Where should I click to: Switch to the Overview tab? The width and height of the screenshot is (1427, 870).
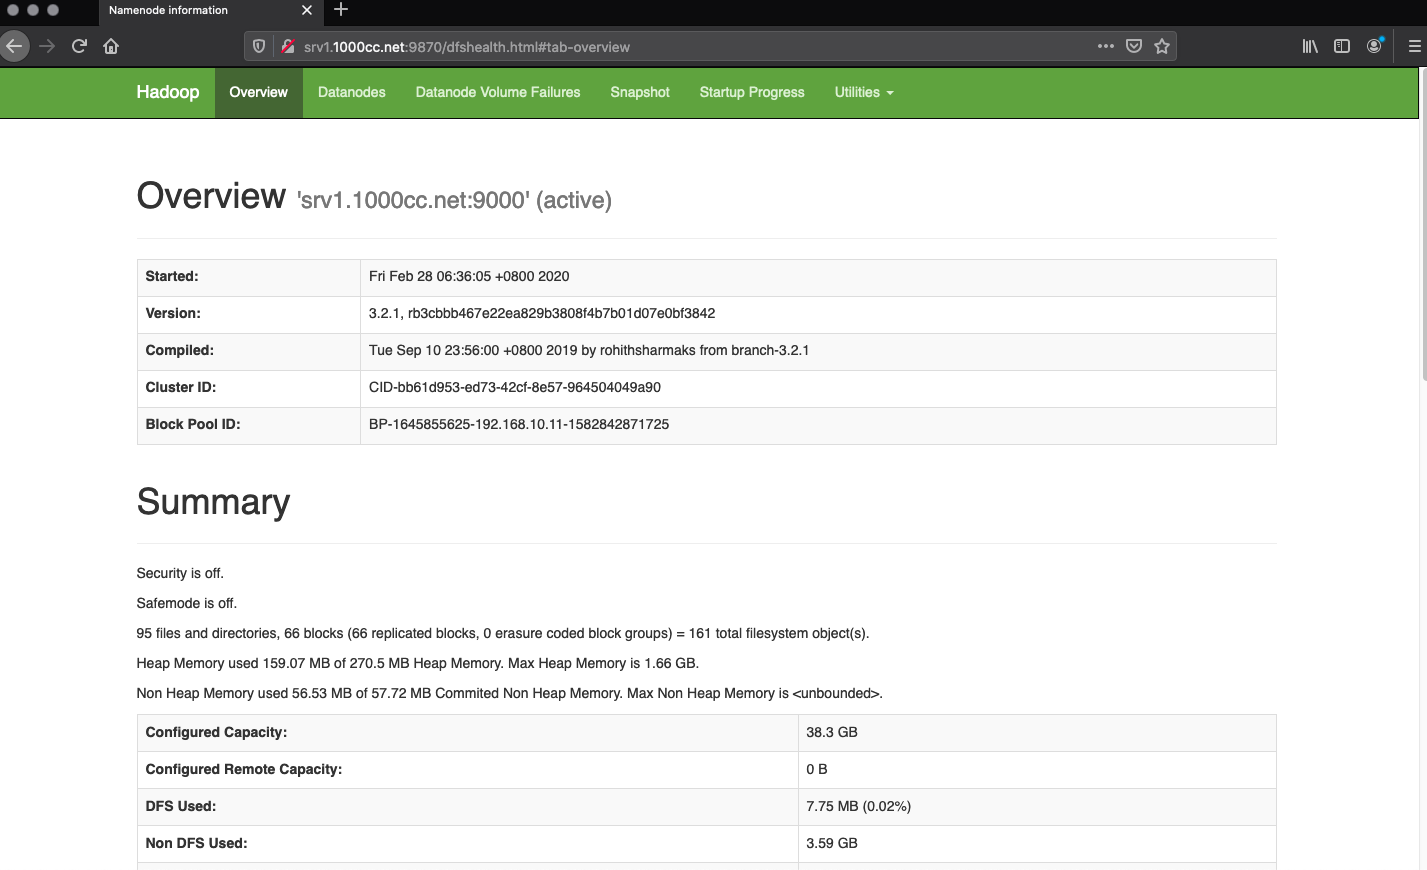tap(258, 92)
